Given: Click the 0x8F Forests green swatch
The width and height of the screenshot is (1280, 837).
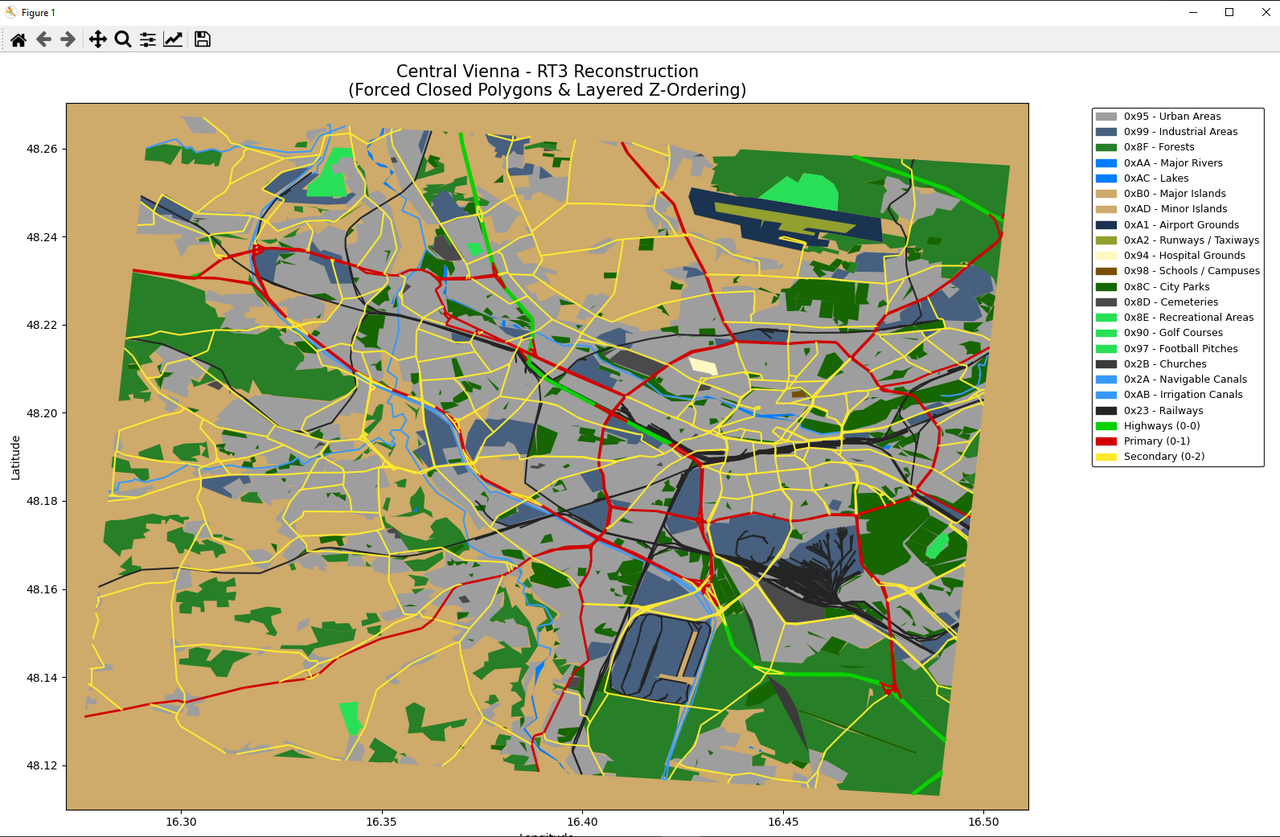Looking at the screenshot, I should 1107,147.
